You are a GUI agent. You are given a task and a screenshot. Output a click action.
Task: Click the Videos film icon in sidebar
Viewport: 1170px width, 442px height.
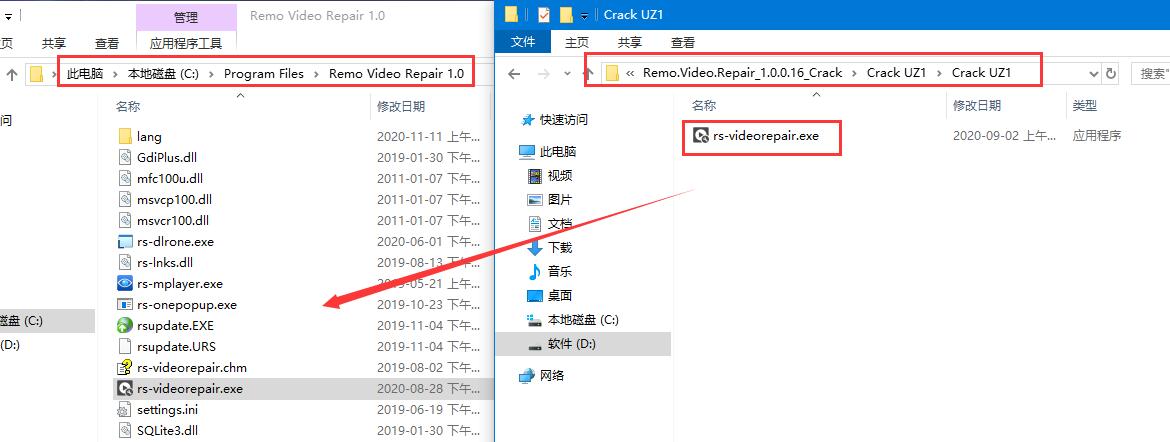[534, 175]
